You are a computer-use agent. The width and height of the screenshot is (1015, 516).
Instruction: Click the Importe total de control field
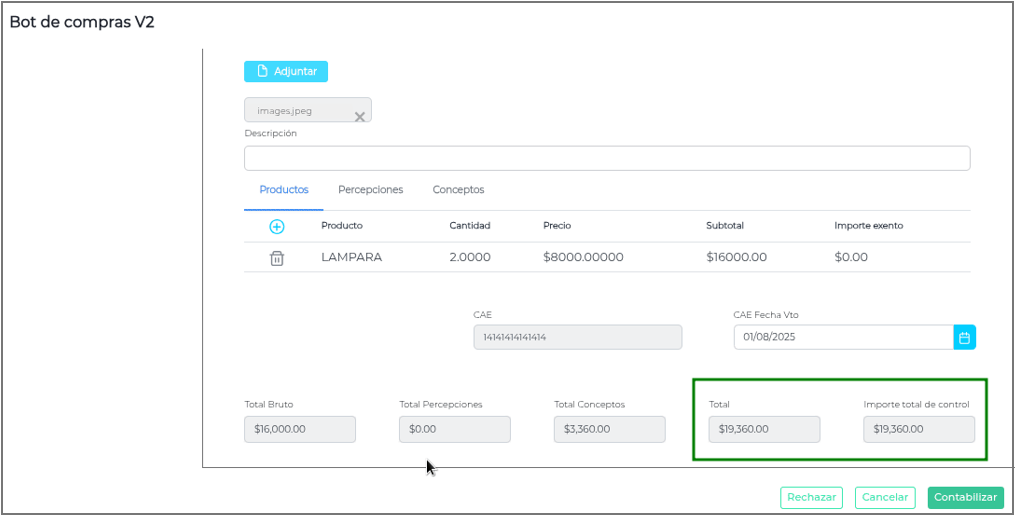click(919, 429)
